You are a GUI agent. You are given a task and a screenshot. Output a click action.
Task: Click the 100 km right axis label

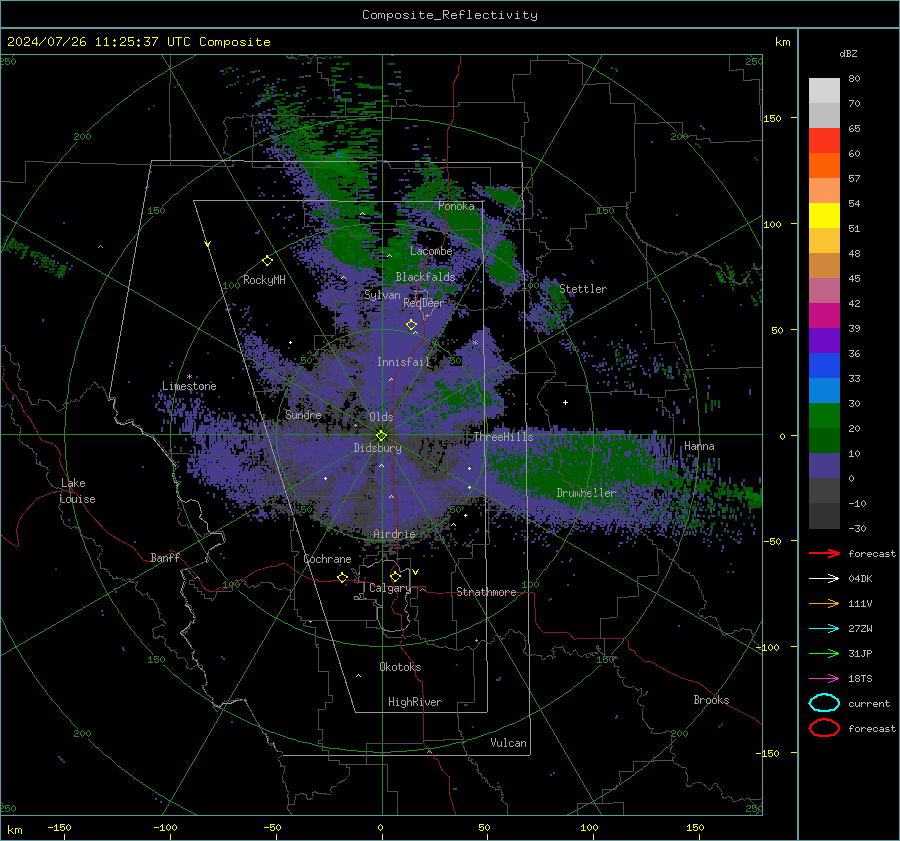[x=772, y=224]
